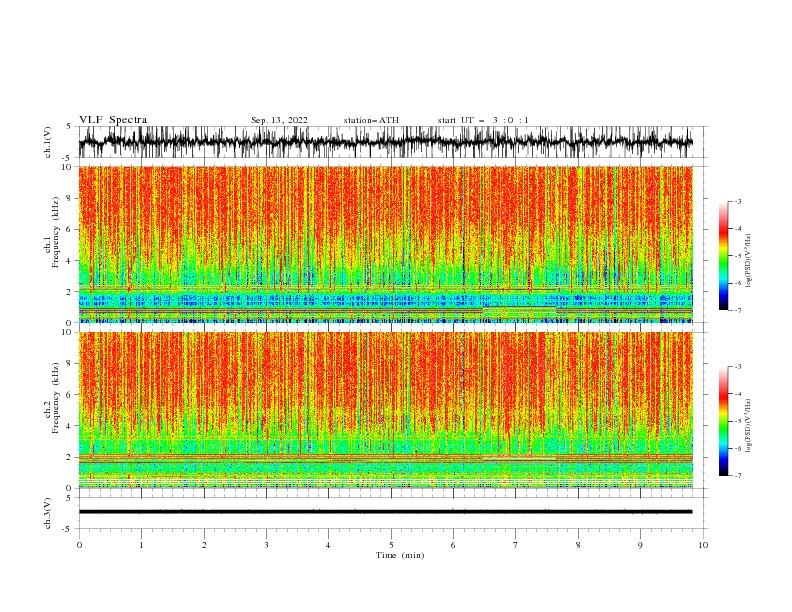Click the 'station=ATH' label
Viewport: 792px width, 612px height.
click(x=371, y=120)
